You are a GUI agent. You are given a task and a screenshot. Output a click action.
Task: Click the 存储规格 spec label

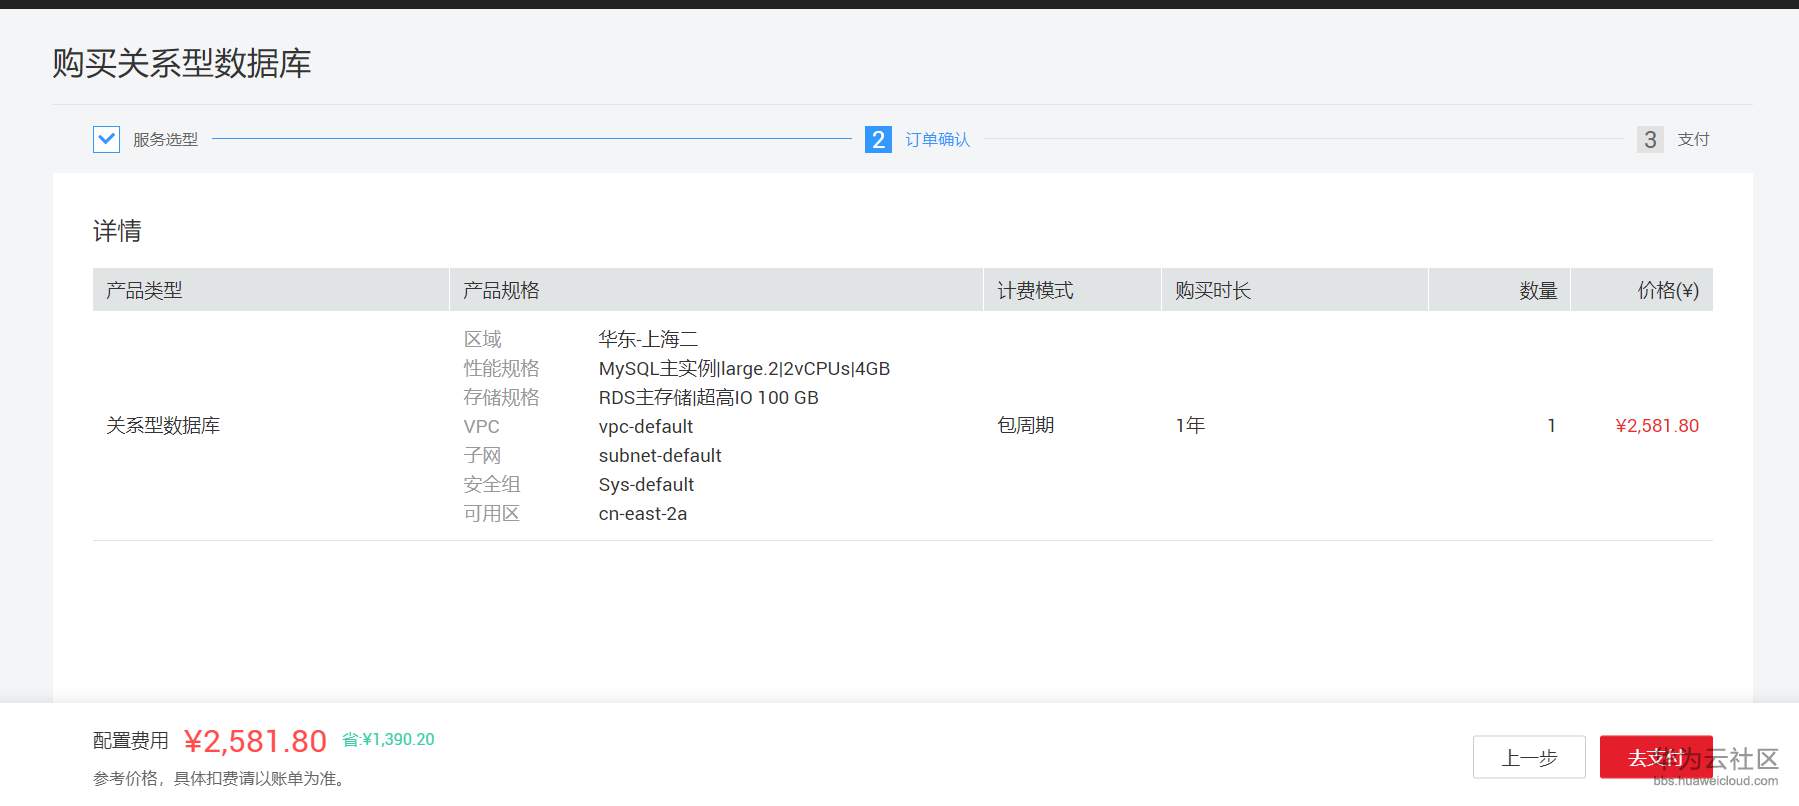pos(501,397)
